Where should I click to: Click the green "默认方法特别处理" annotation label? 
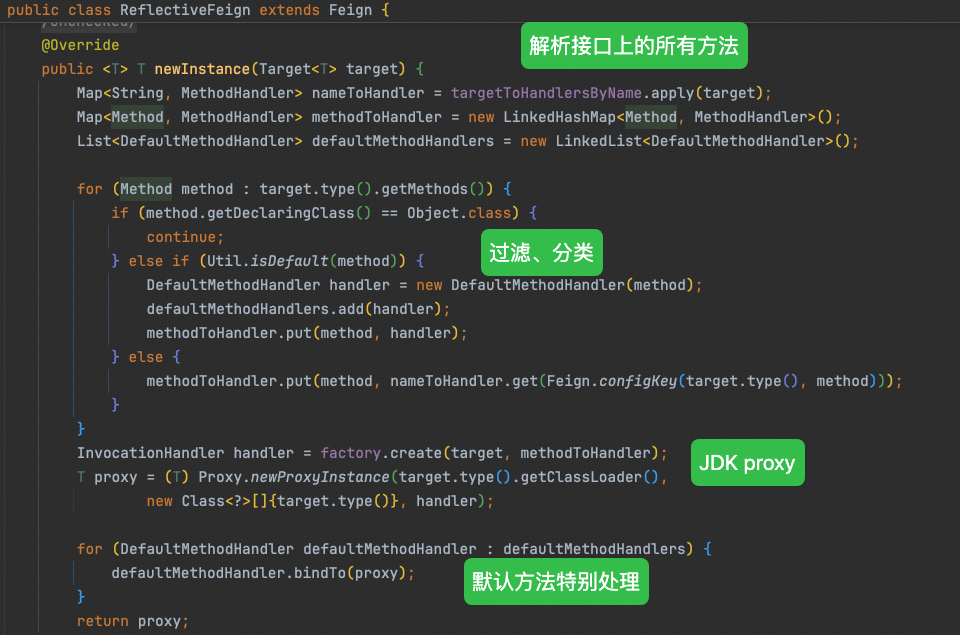click(556, 581)
